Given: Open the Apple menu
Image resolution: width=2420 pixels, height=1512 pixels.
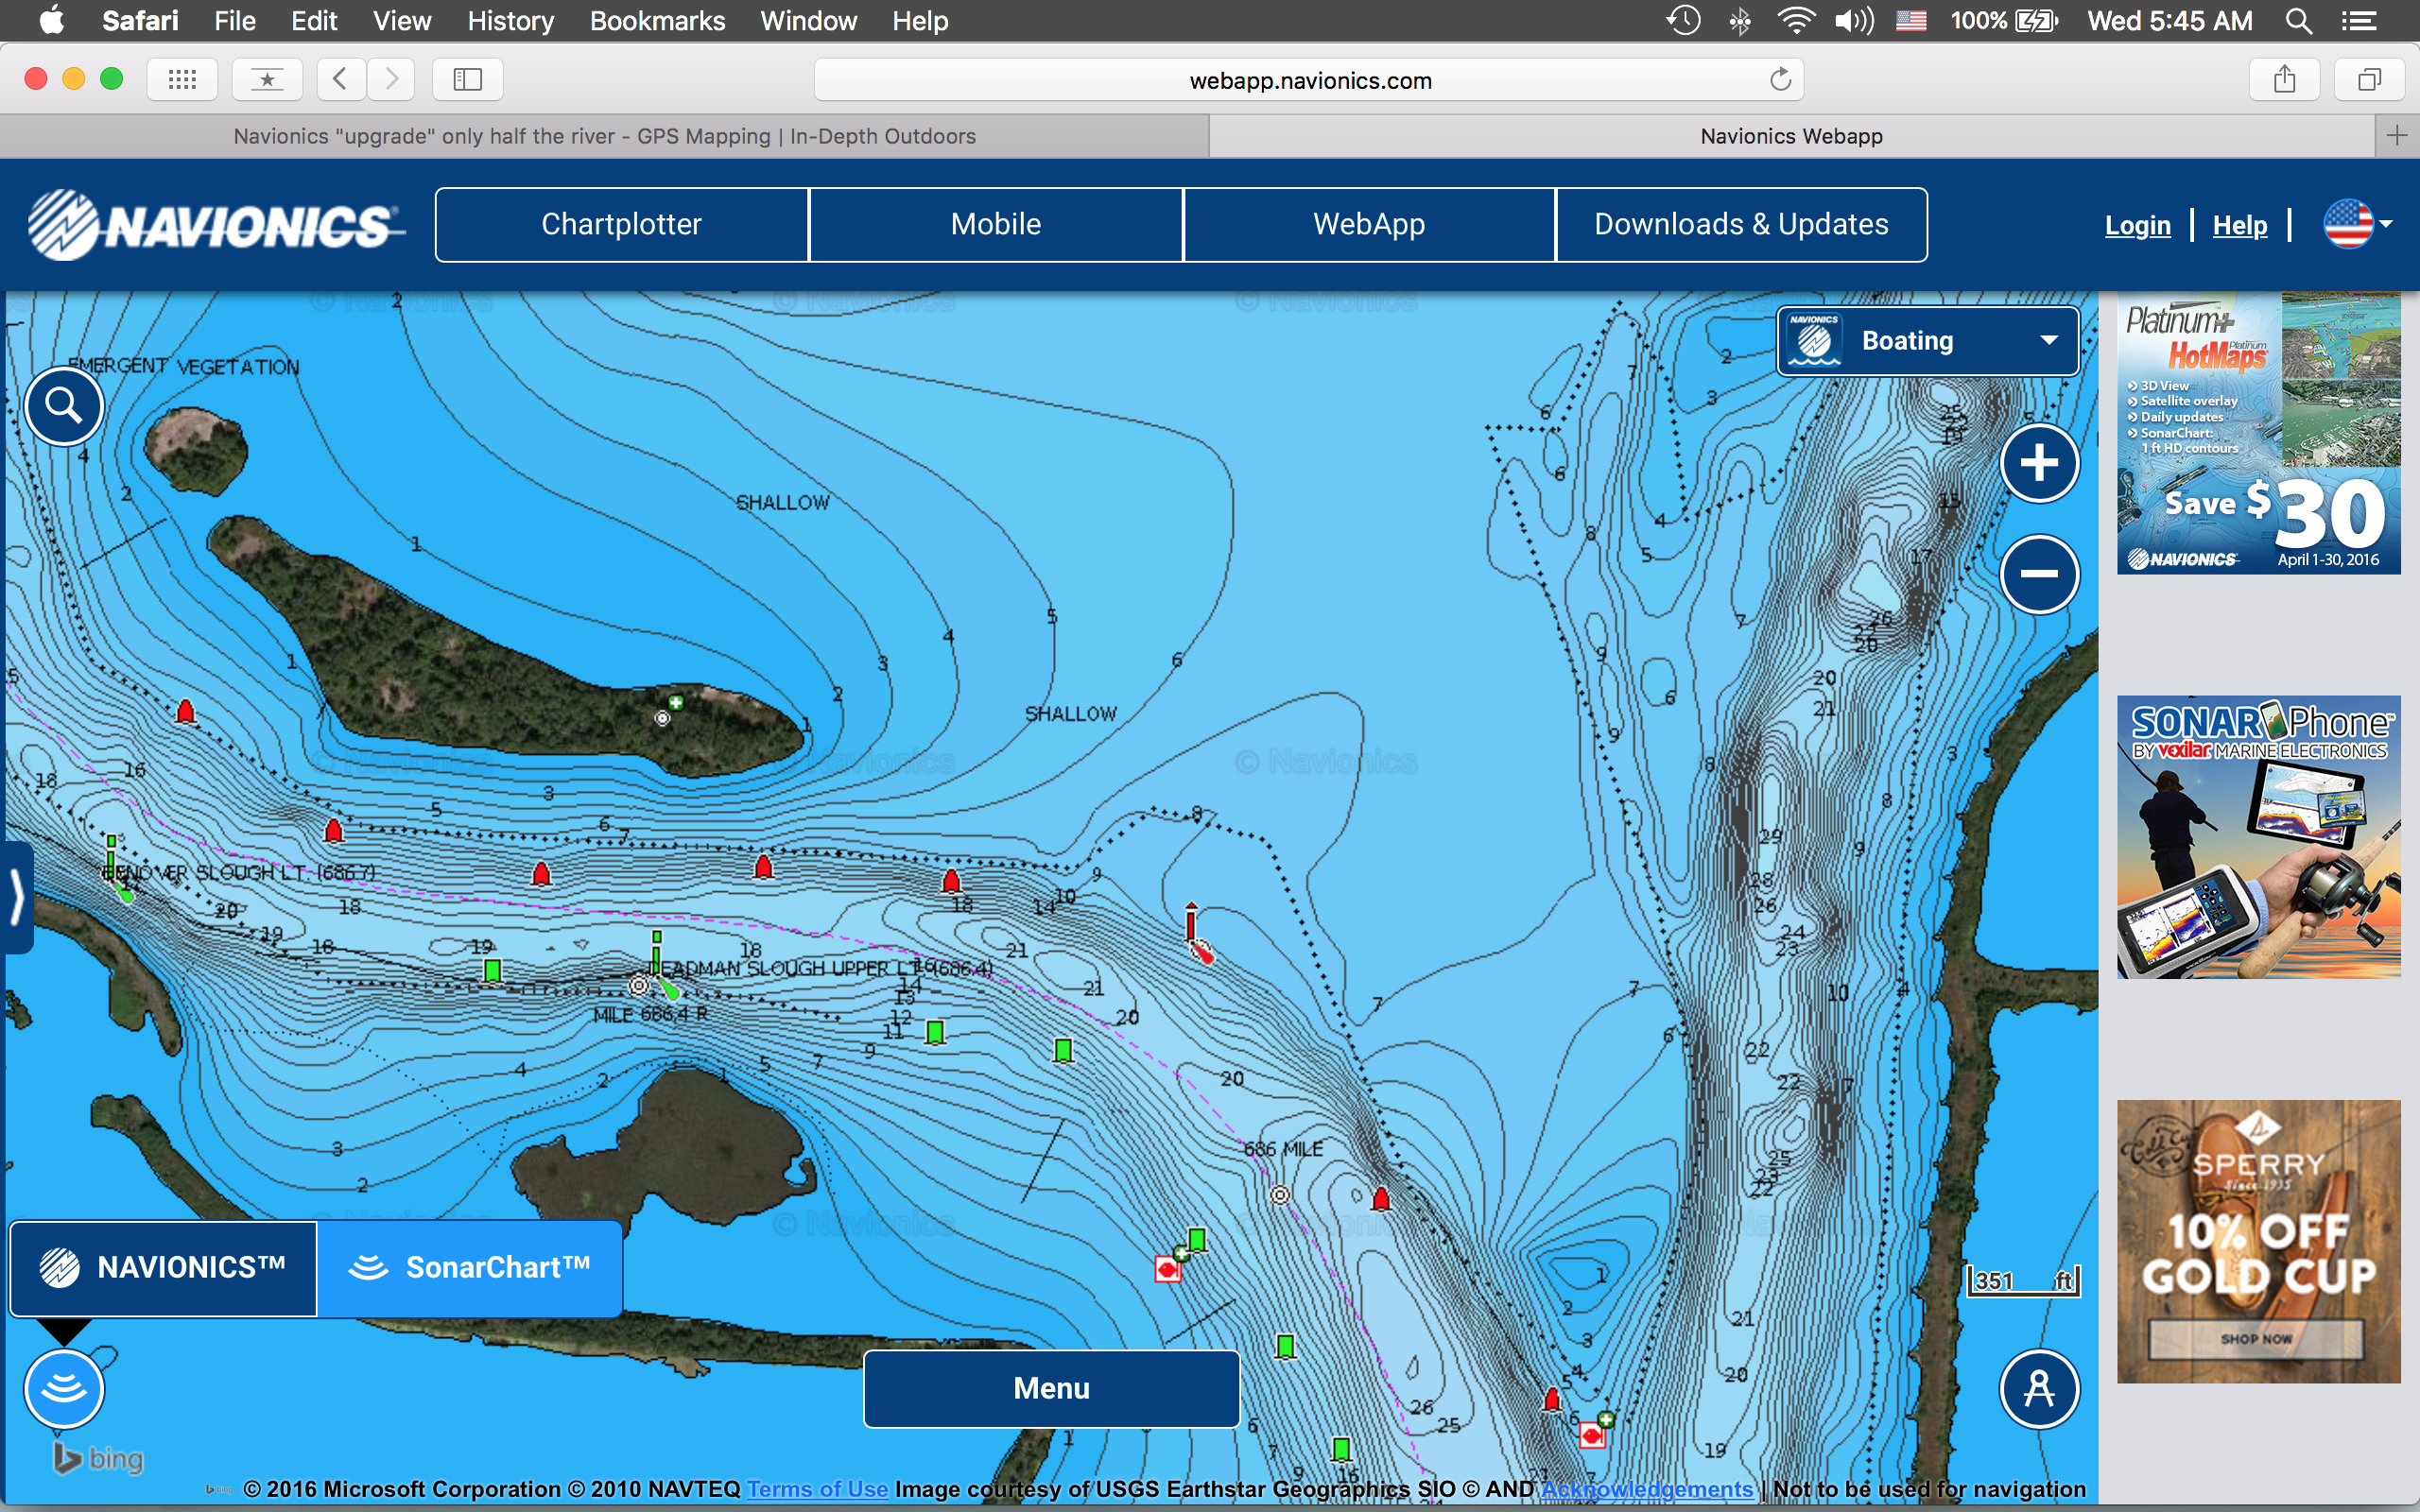Looking at the screenshot, I should click(x=52, y=20).
